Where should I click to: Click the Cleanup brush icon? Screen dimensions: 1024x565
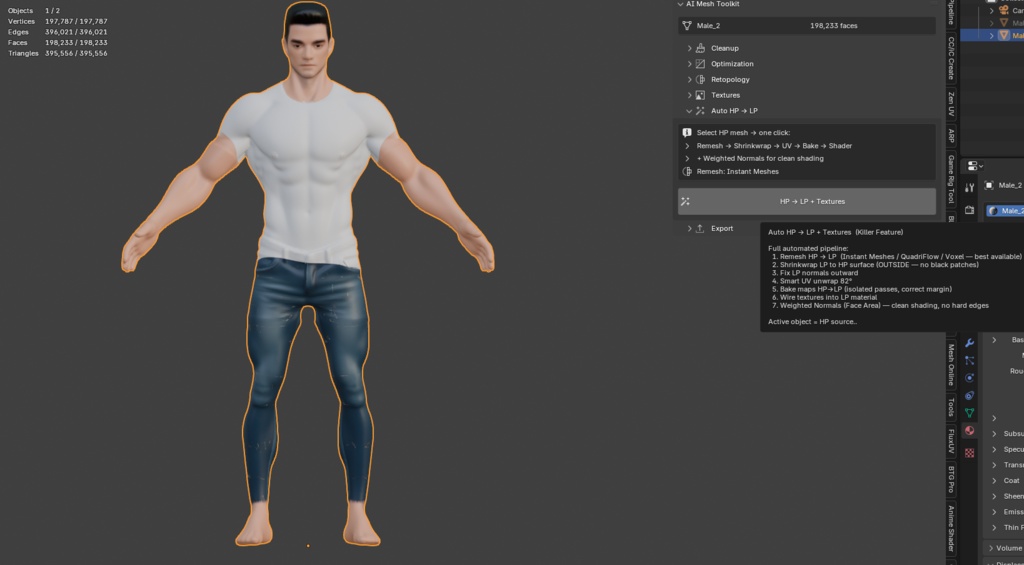tap(700, 48)
